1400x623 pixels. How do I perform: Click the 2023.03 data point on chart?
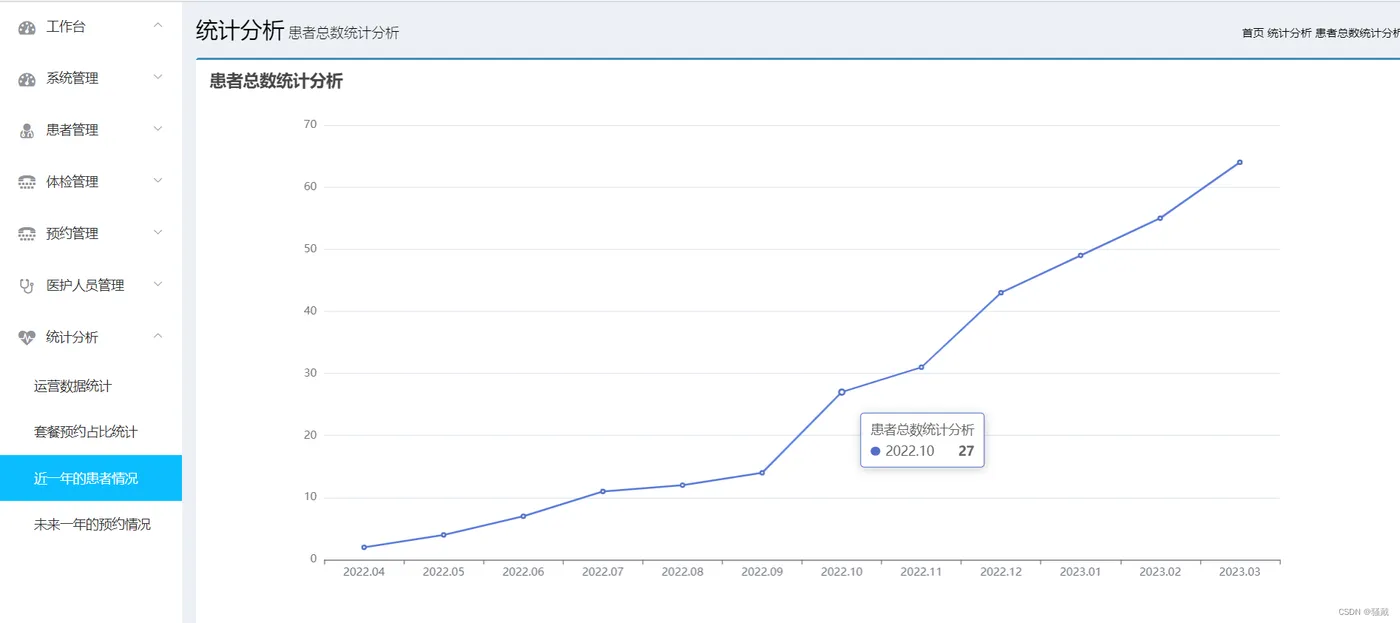pos(1240,162)
